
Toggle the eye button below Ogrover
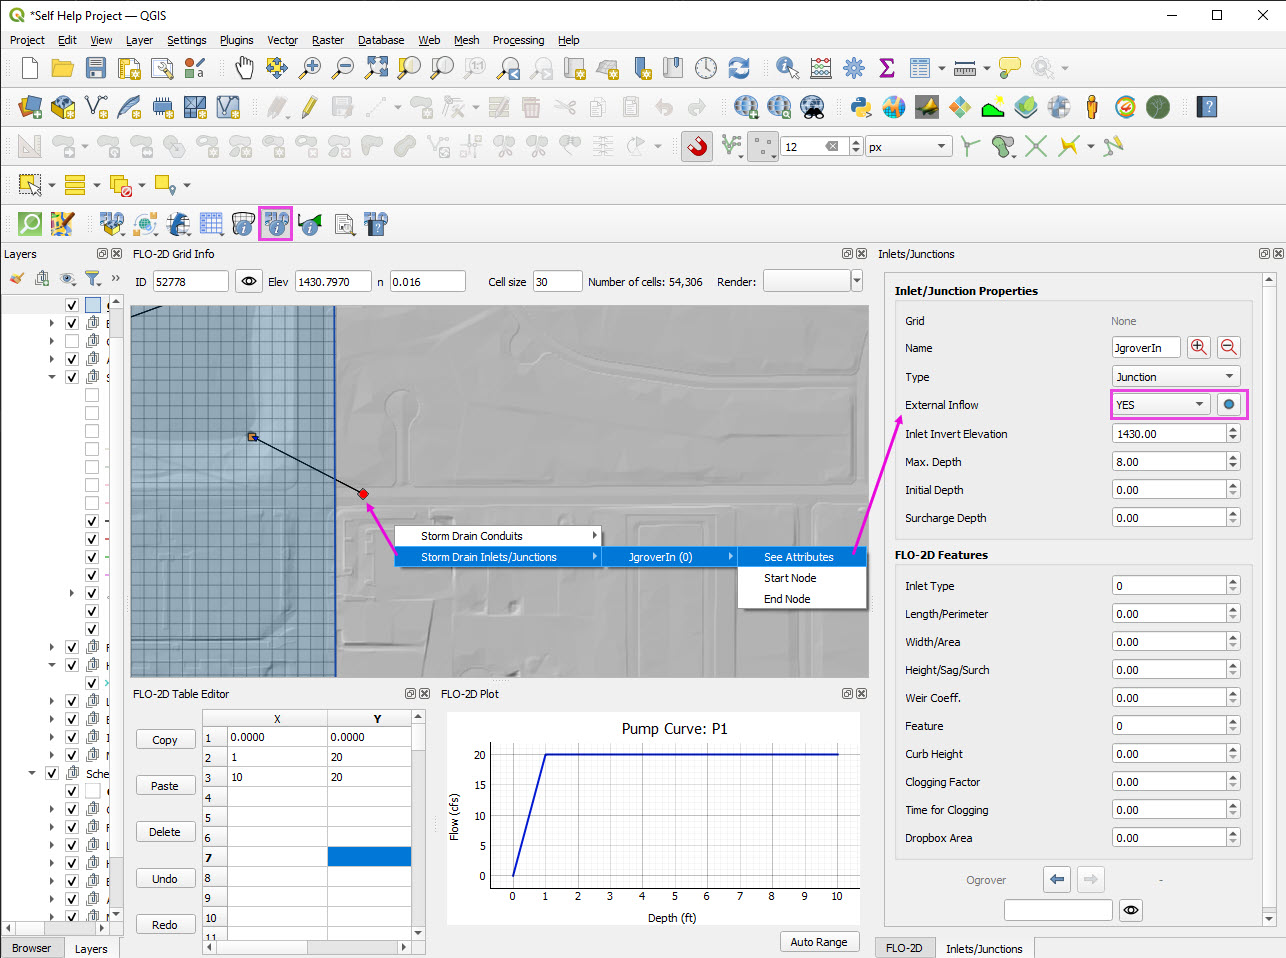(x=1130, y=910)
